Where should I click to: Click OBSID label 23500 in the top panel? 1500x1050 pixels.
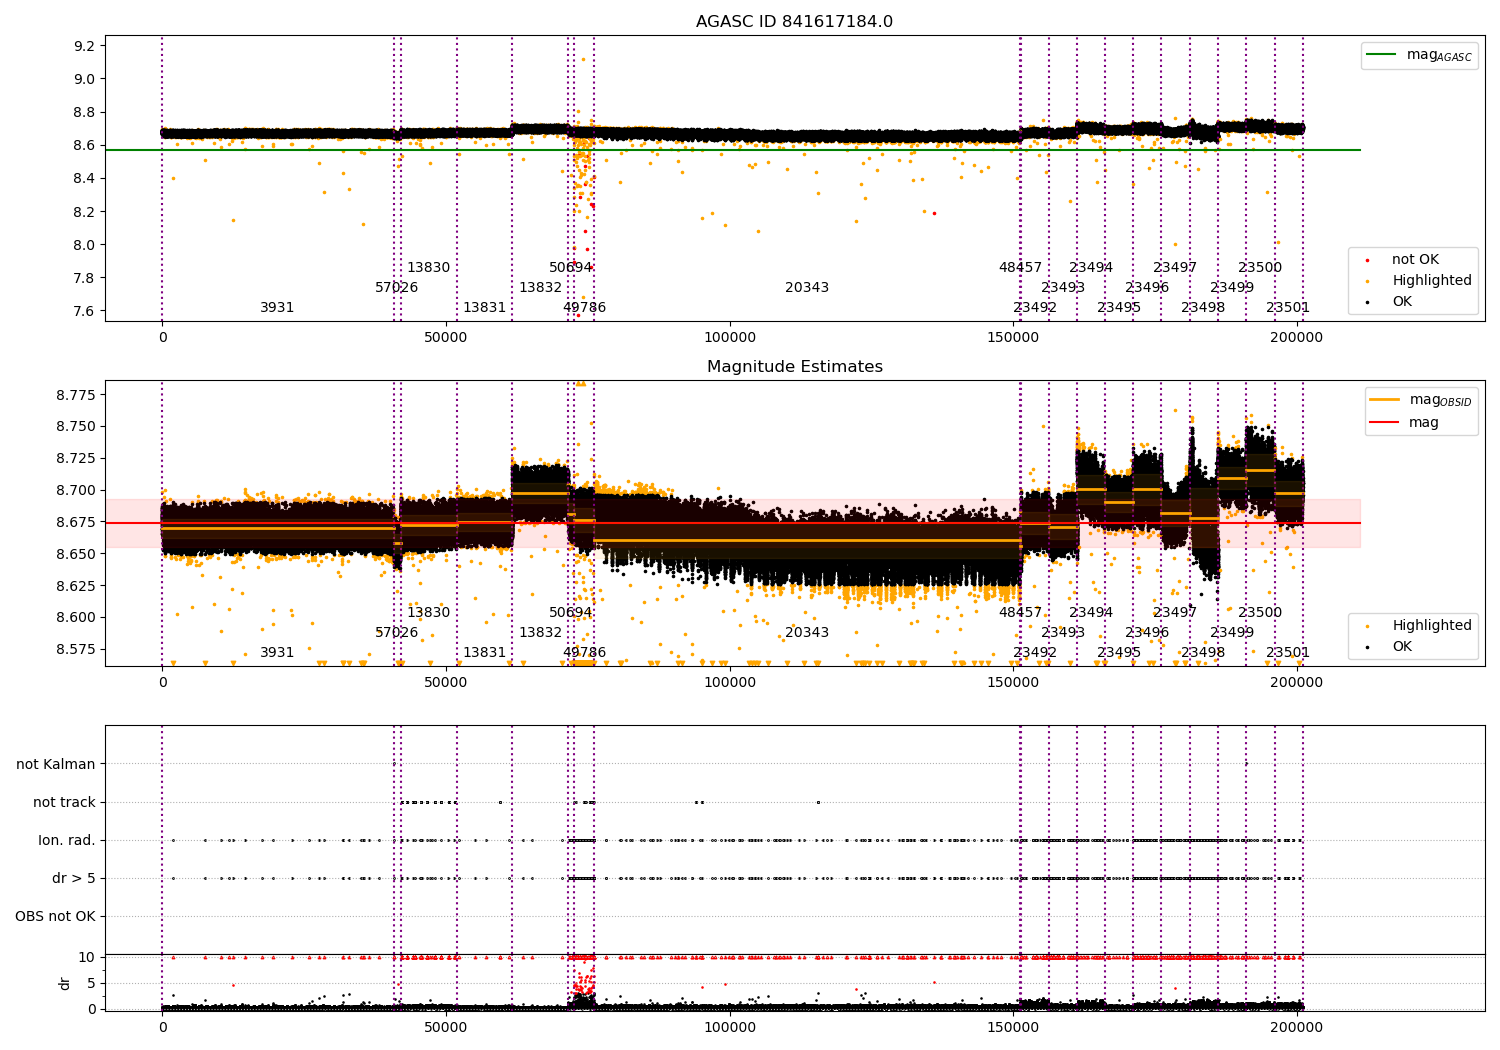(x=1260, y=268)
